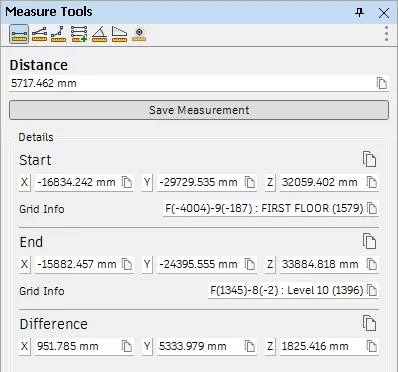Select the Point to Multiple Points tool
The height and width of the screenshot is (372, 398).
[39, 34]
